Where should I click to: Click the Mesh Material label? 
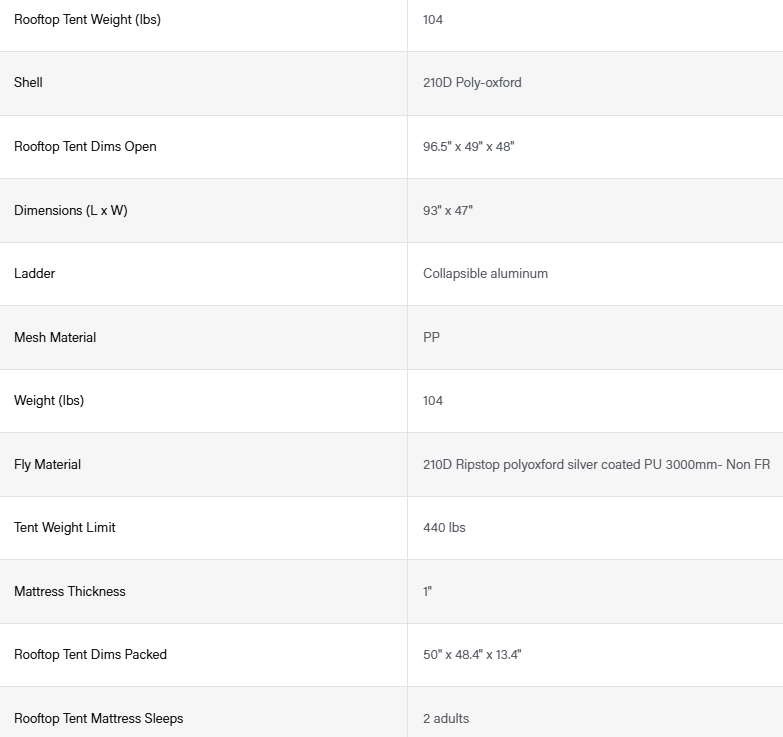[55, 337]
